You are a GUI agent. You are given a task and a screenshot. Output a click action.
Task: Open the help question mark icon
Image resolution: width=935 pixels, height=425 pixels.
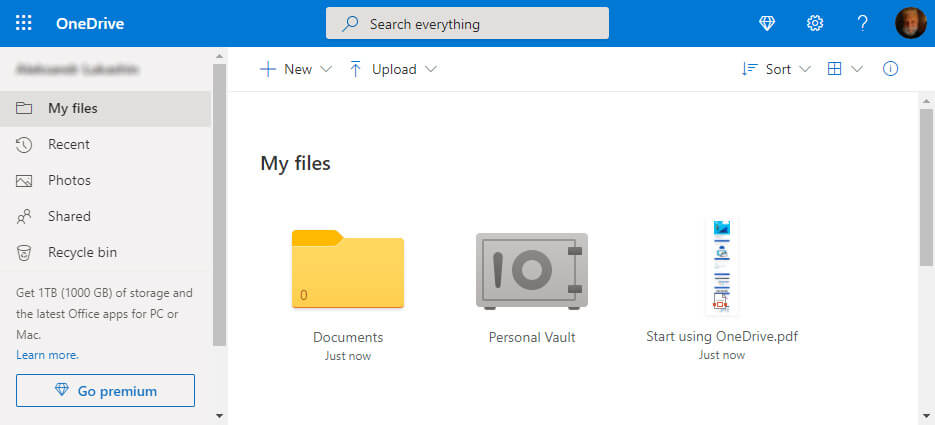point(862,23)
